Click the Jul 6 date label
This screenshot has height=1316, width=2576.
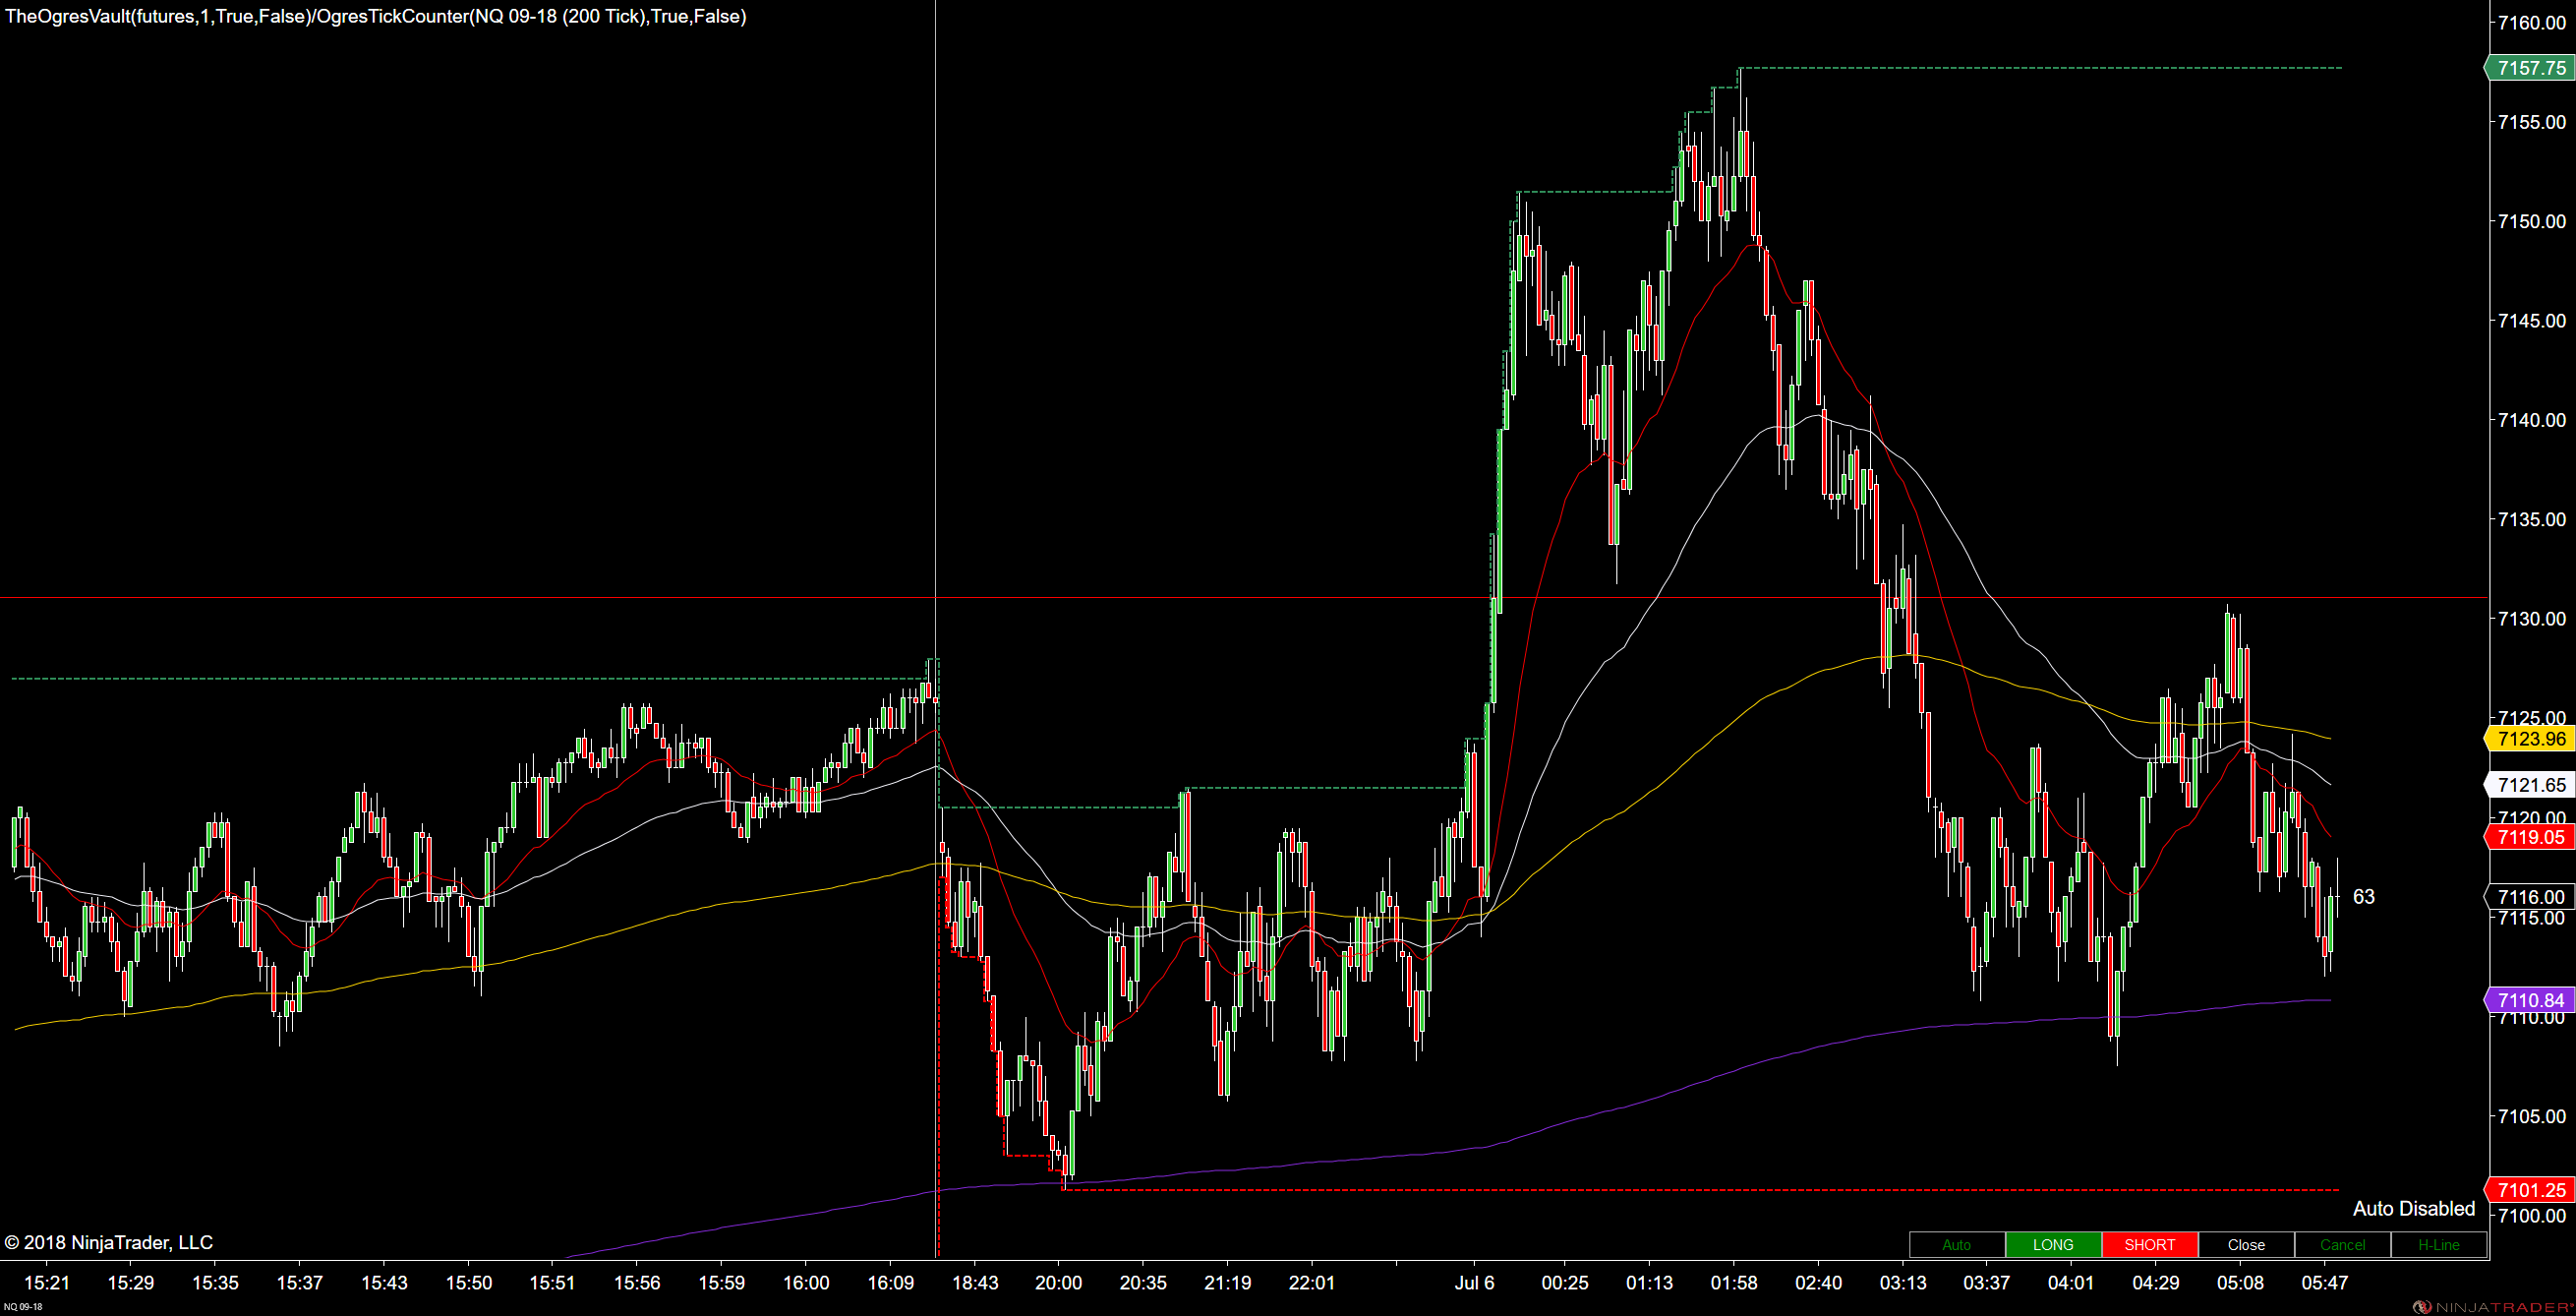[1475, 1283]
